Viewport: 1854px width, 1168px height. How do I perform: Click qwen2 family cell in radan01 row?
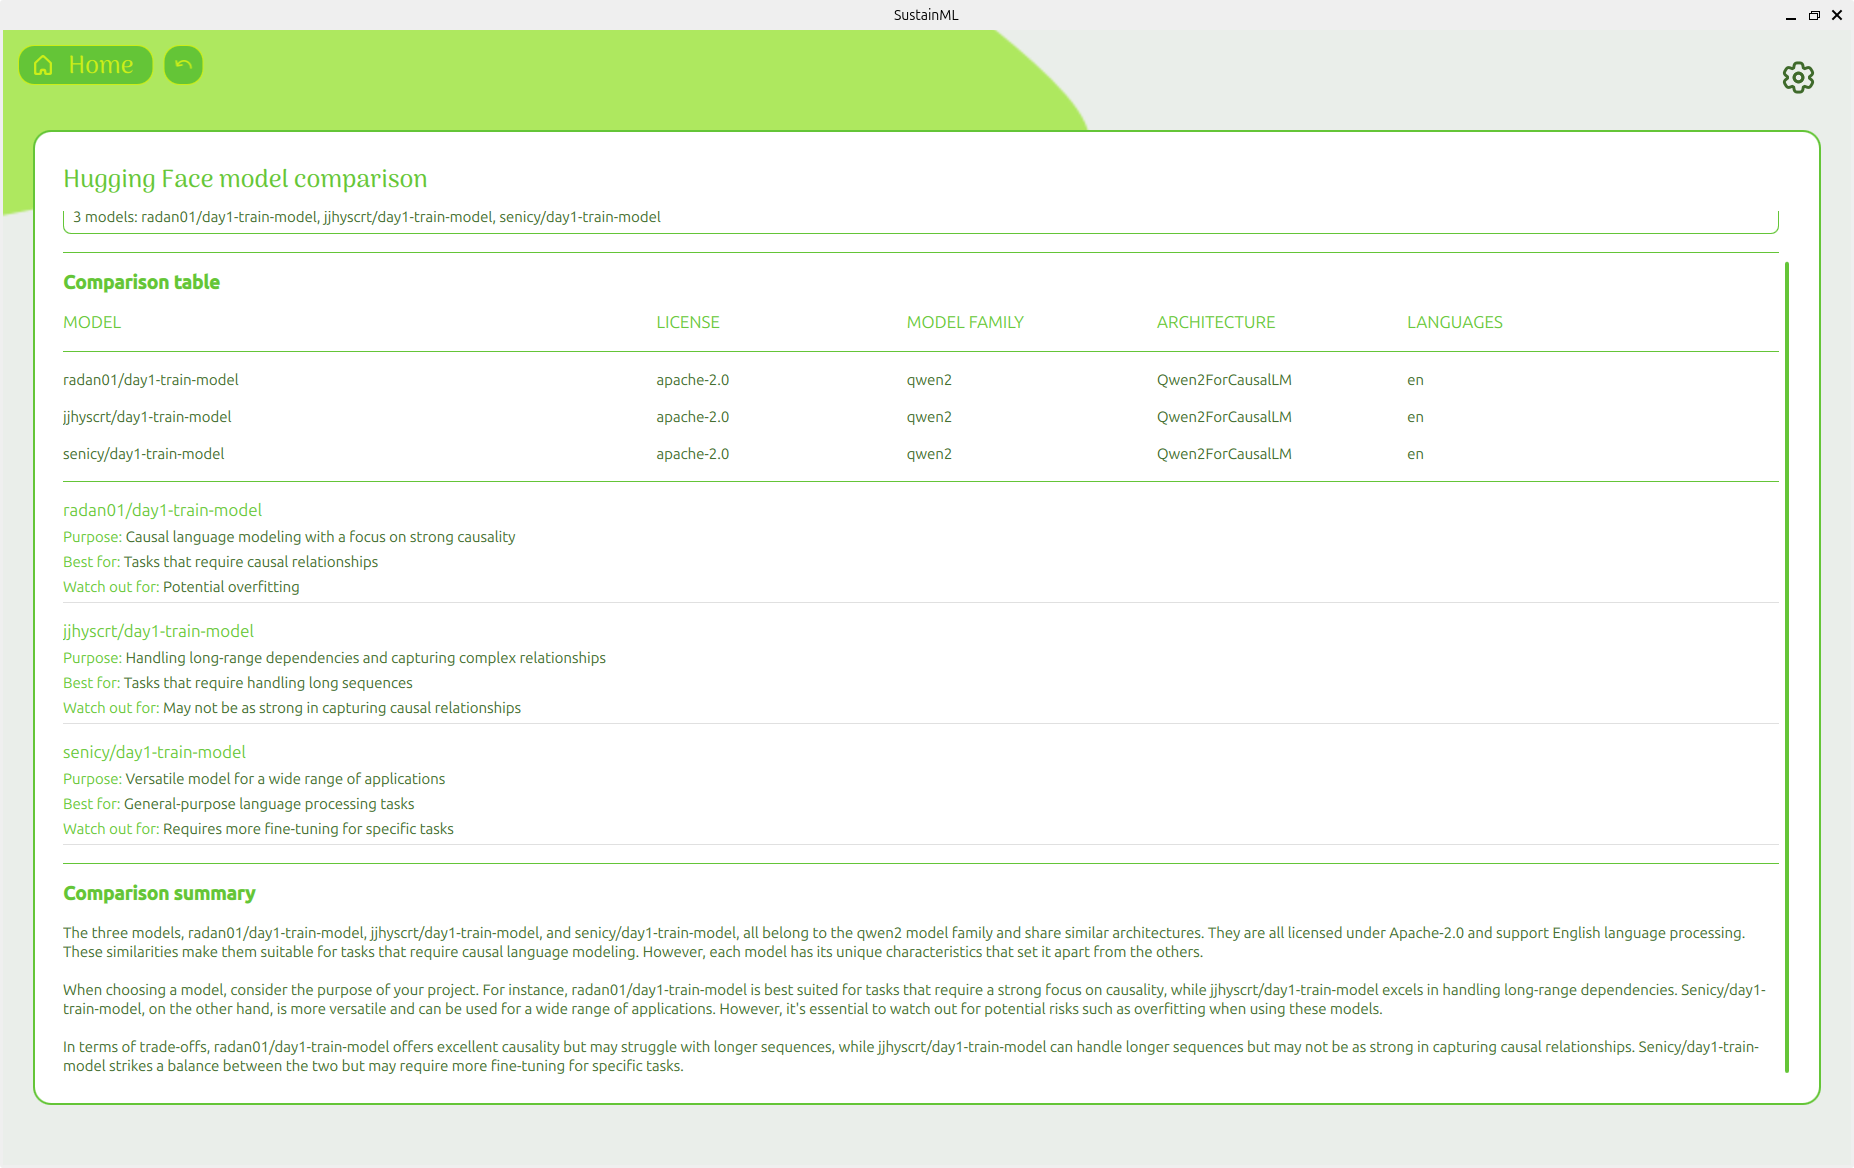pyautogui.click(x=929, y=380)
